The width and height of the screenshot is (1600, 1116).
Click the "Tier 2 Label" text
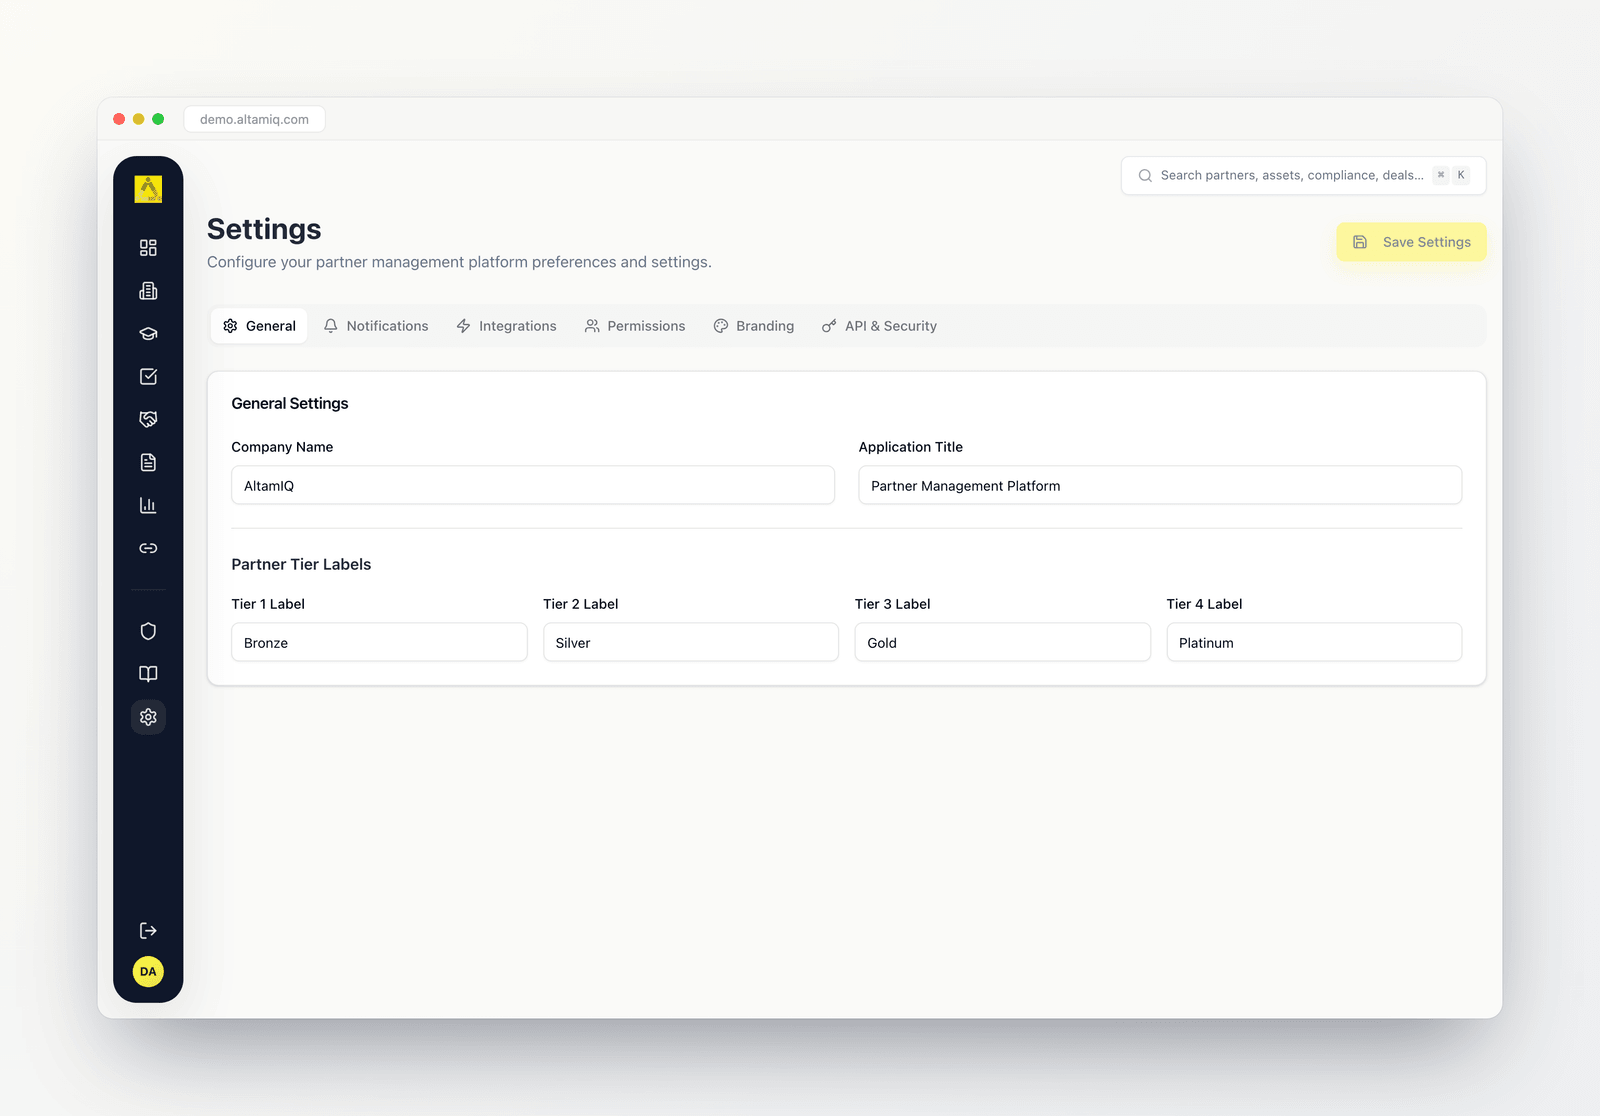pos(580,604)
